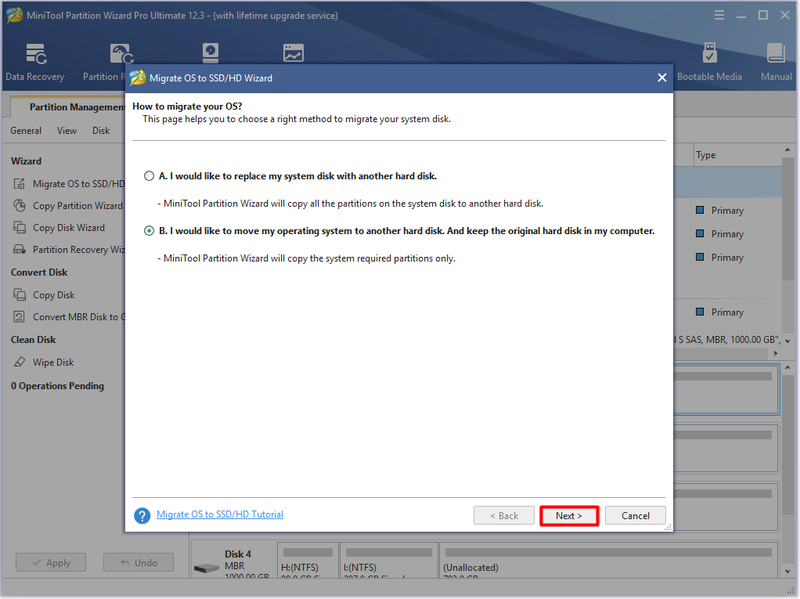Open the General menu
This screenshot has width=800, height=599.
26,131
